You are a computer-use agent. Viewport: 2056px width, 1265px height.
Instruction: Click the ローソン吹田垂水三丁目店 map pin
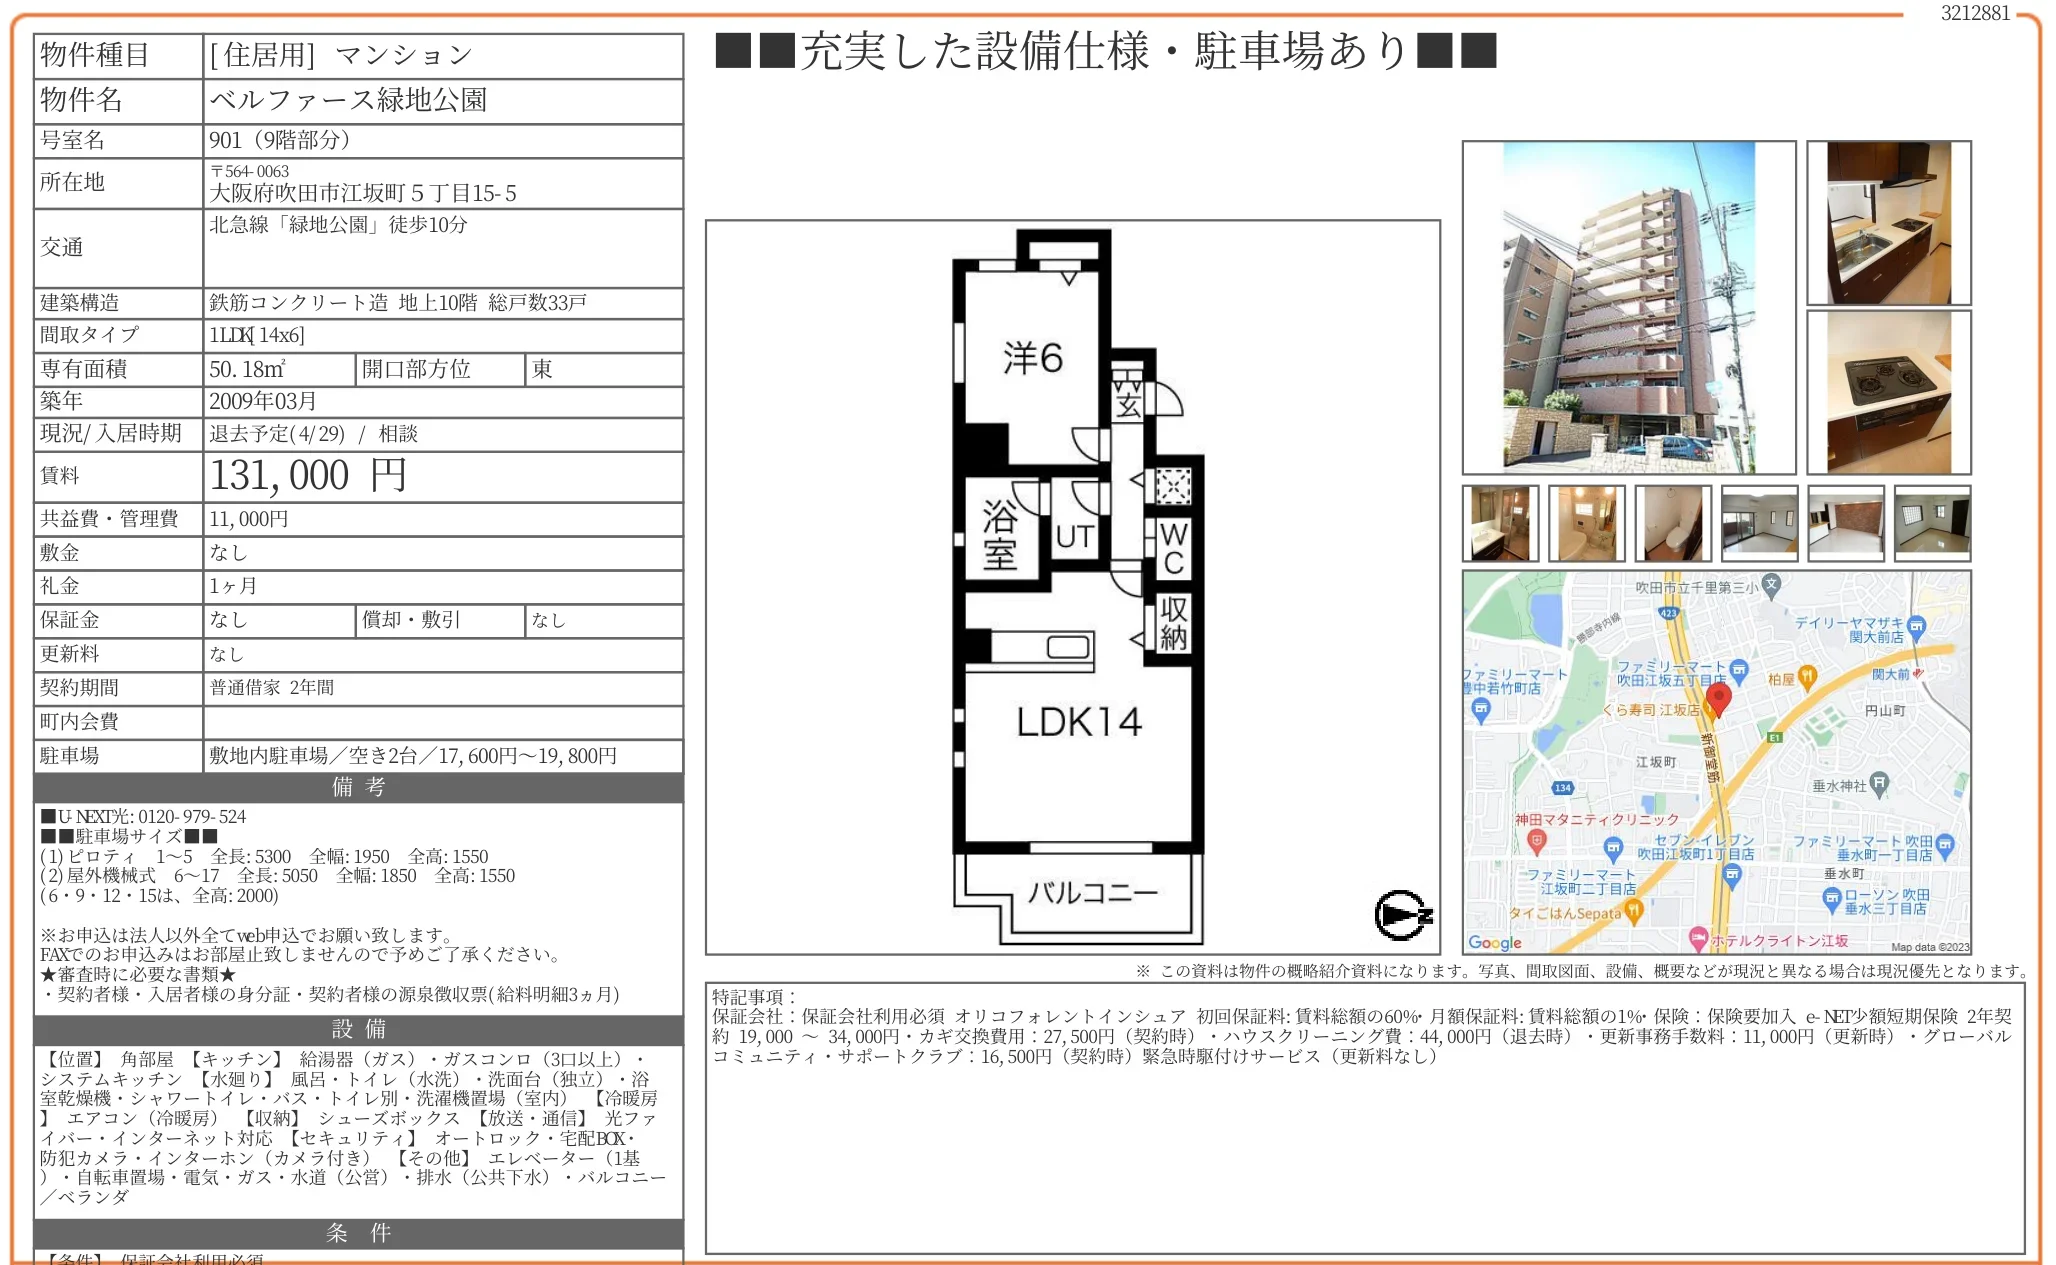click(1833, 897)
